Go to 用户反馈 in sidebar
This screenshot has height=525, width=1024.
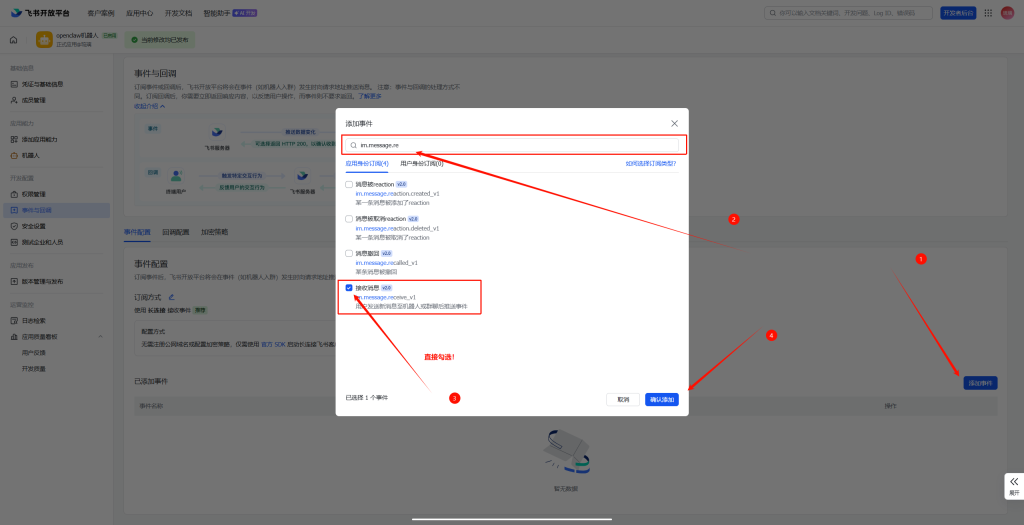33,353
